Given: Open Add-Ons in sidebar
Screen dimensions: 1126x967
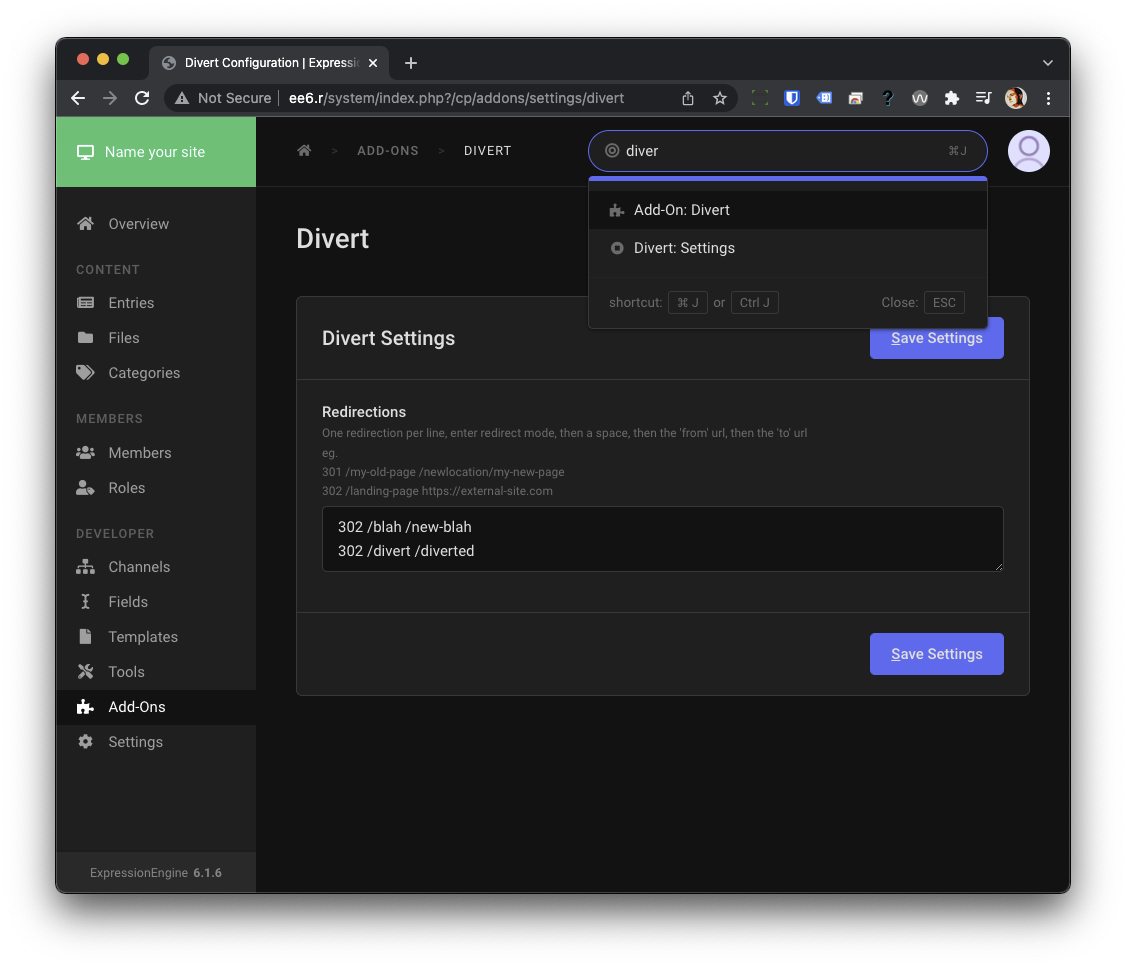Looking at the screenshot, I should (156, 708).
